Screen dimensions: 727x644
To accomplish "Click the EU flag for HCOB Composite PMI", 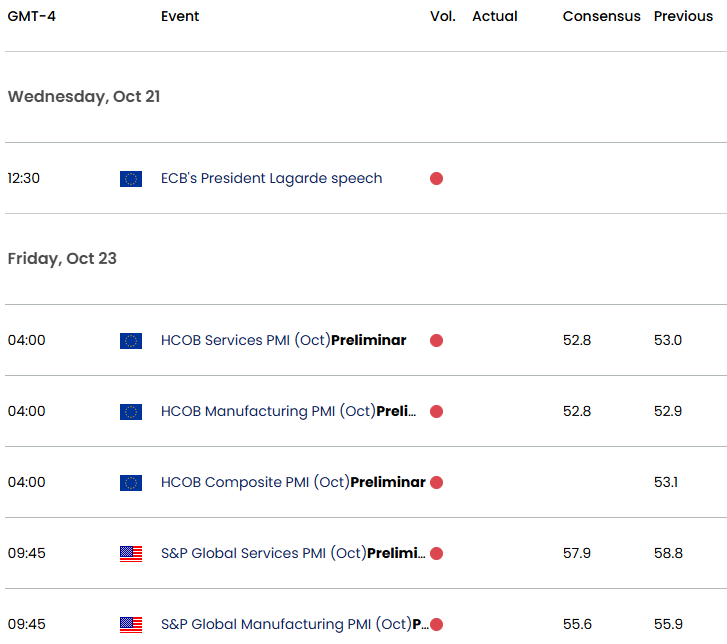I will [x=131, y=482].
